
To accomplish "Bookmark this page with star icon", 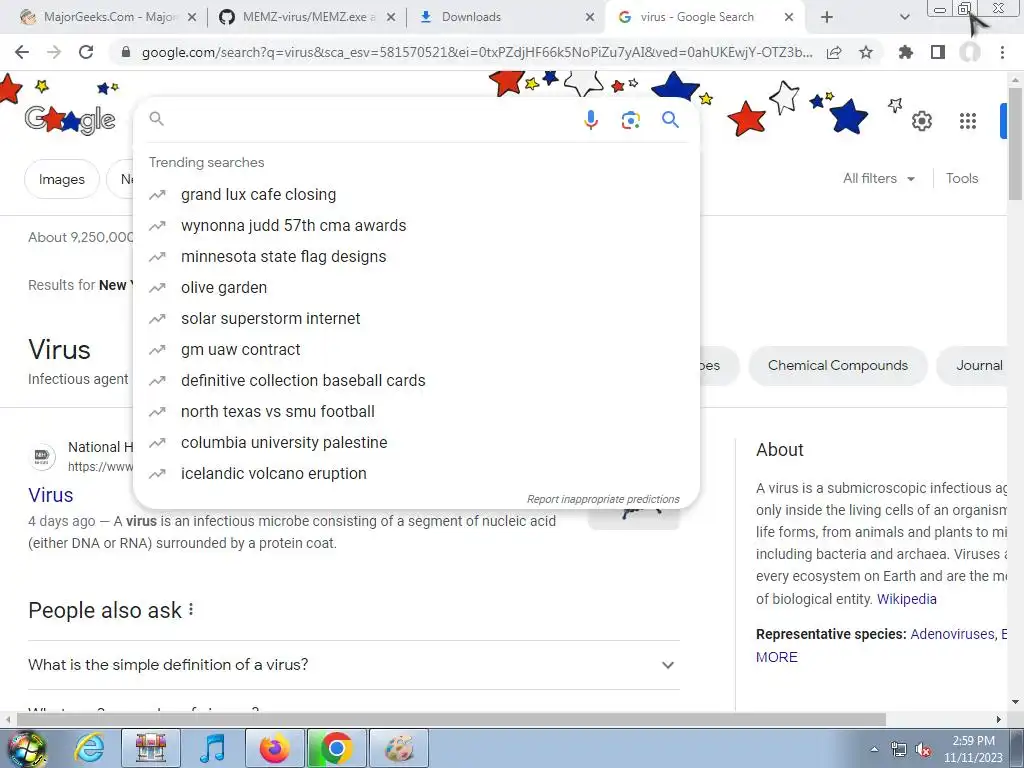I will pos(866,53).
